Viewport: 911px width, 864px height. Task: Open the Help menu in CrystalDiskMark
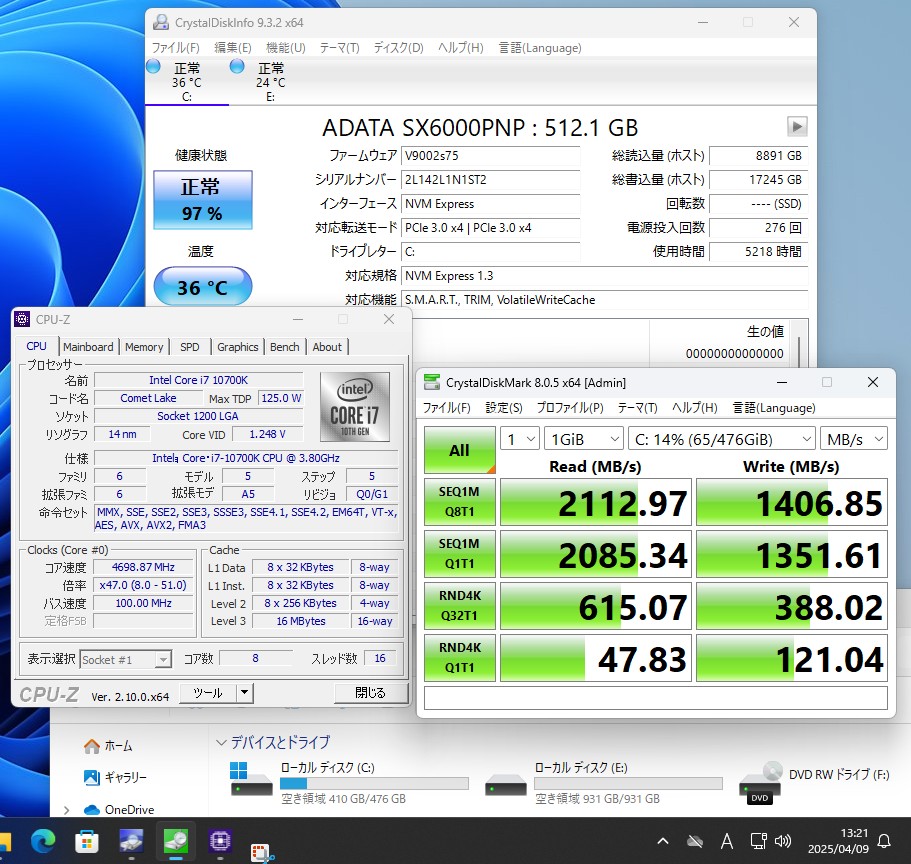coord(694,407)
